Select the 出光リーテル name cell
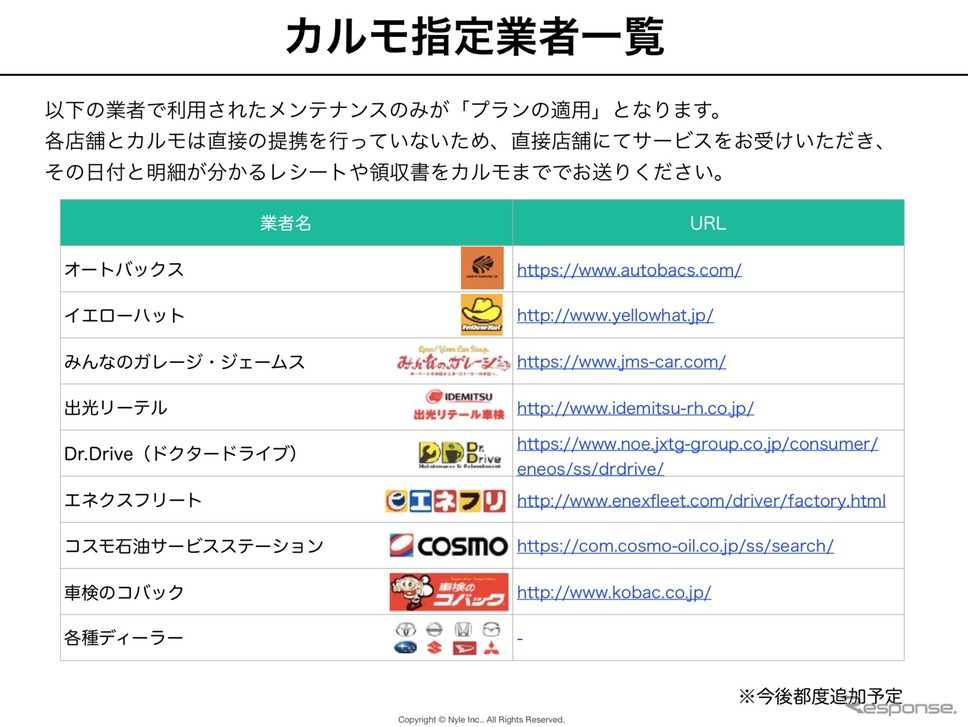The width and height of the screenshot is (968, 727). pyautogui.click(x=286, y=407)
